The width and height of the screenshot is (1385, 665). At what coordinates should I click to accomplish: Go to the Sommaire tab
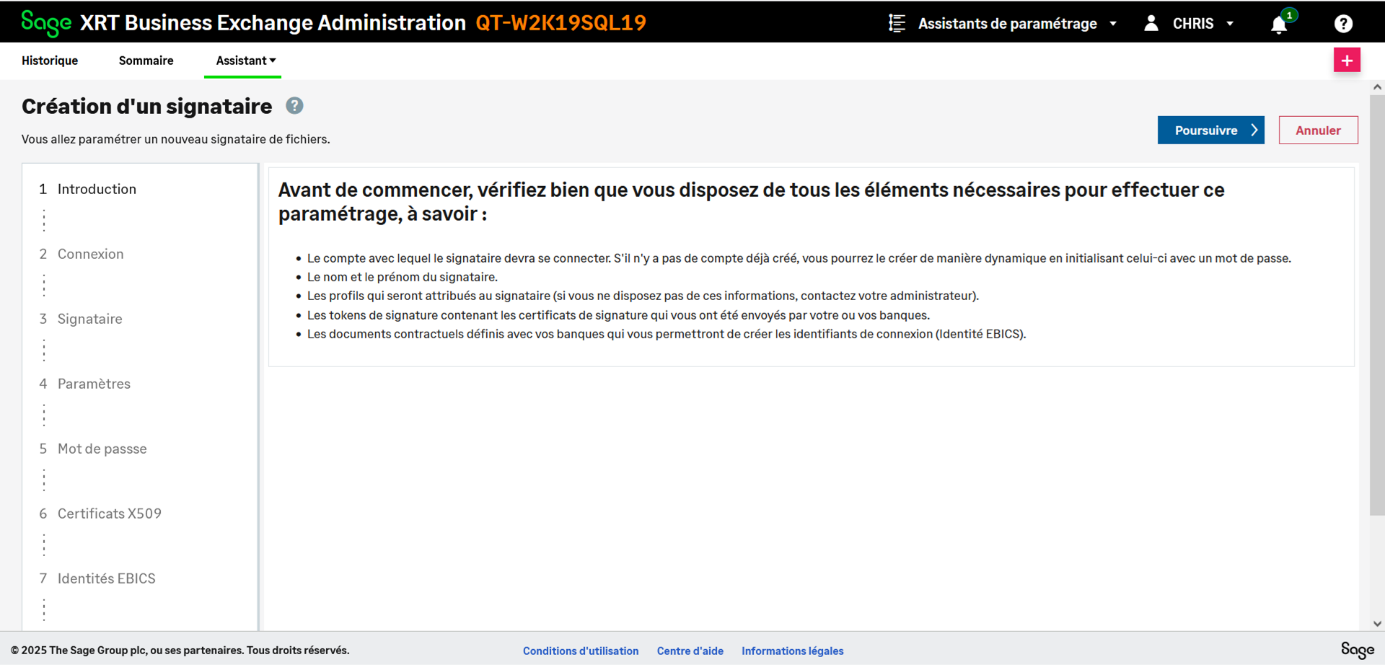coord(146,61)
